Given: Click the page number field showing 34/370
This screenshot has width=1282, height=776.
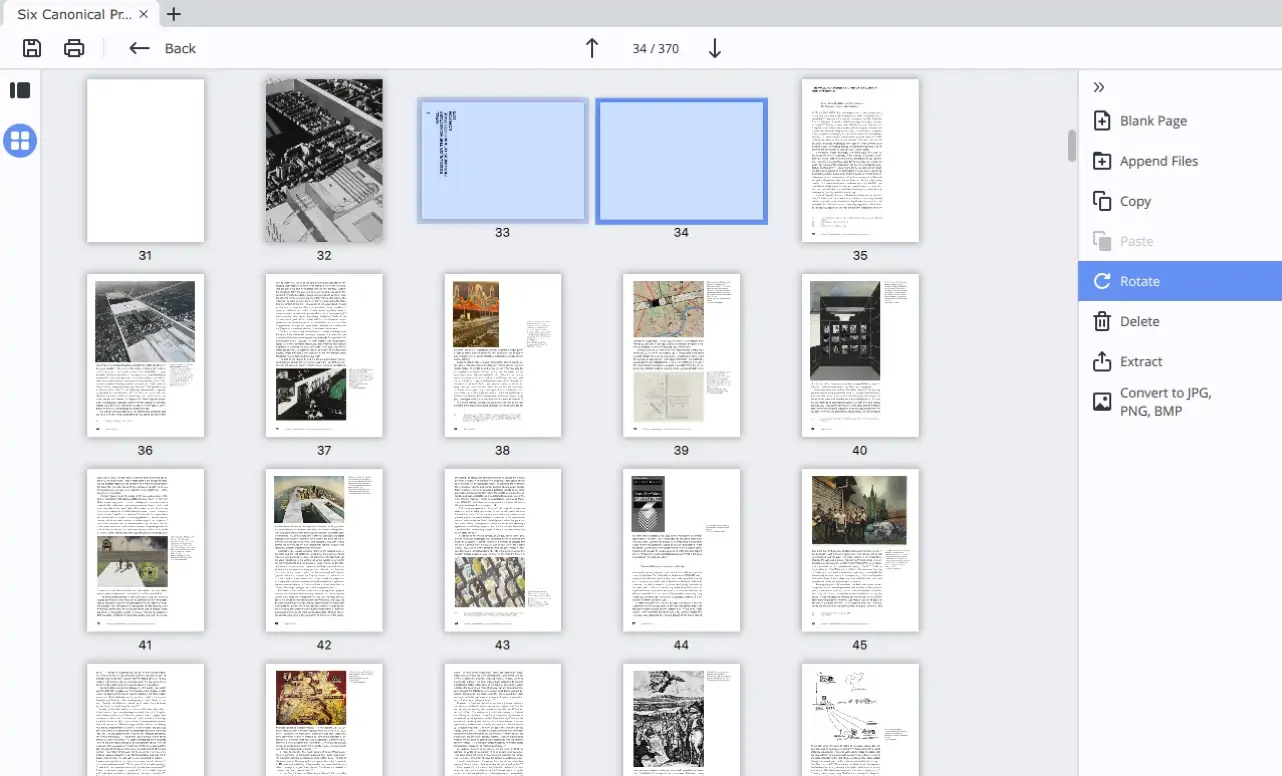Looking at the screenshot, I should point(655,47).
